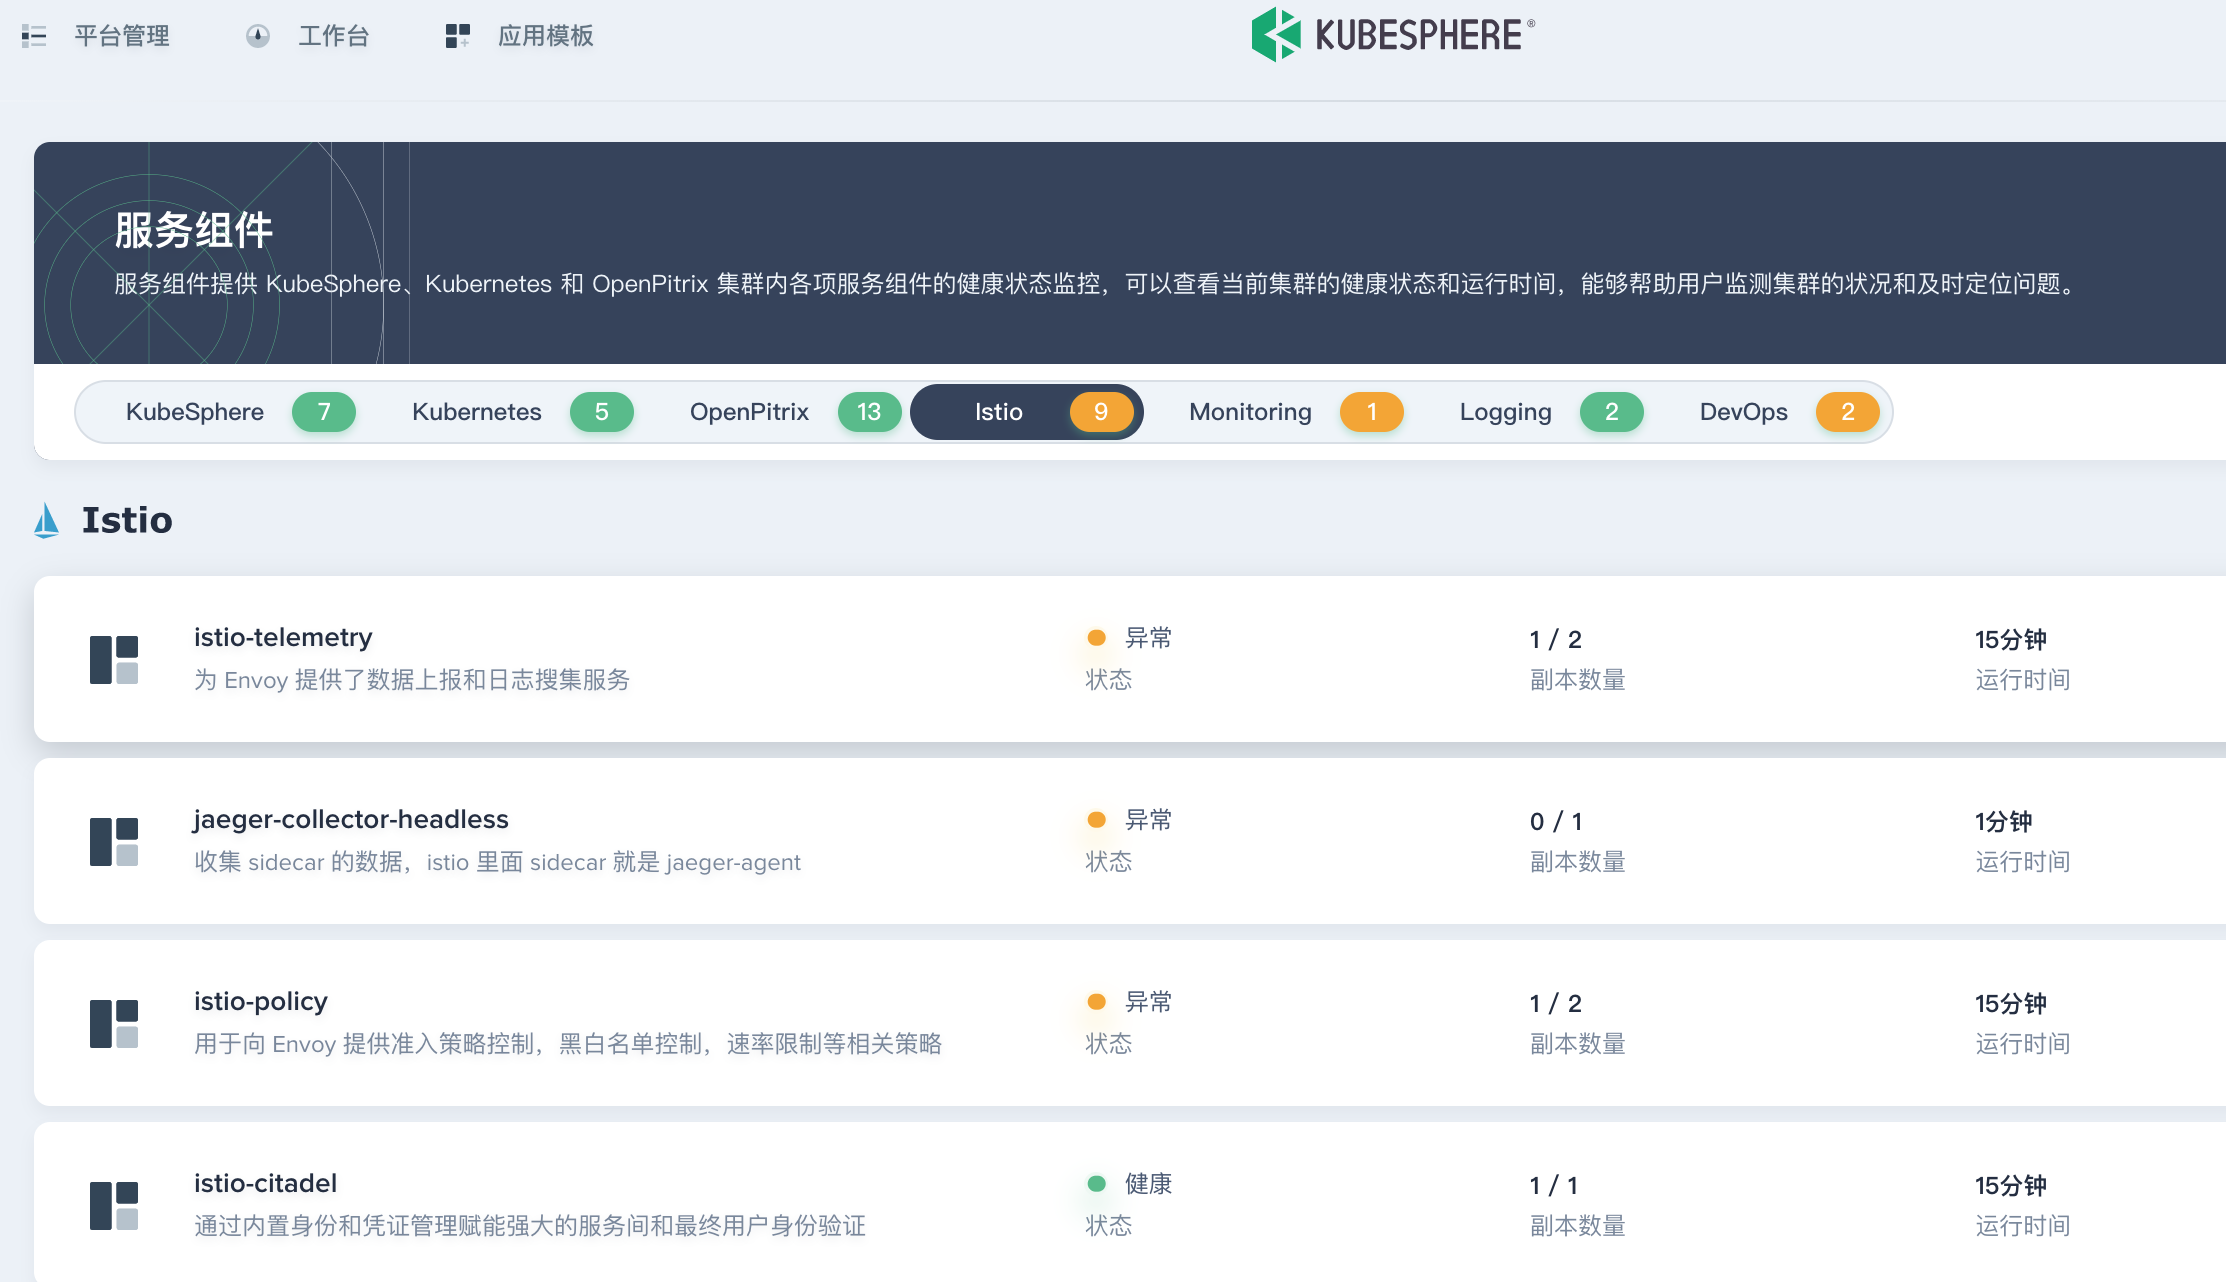Click jaeger-collector-headless uptime 1分钟
Viewport: 2226px width, 1282px height.
click(2003, 822)
